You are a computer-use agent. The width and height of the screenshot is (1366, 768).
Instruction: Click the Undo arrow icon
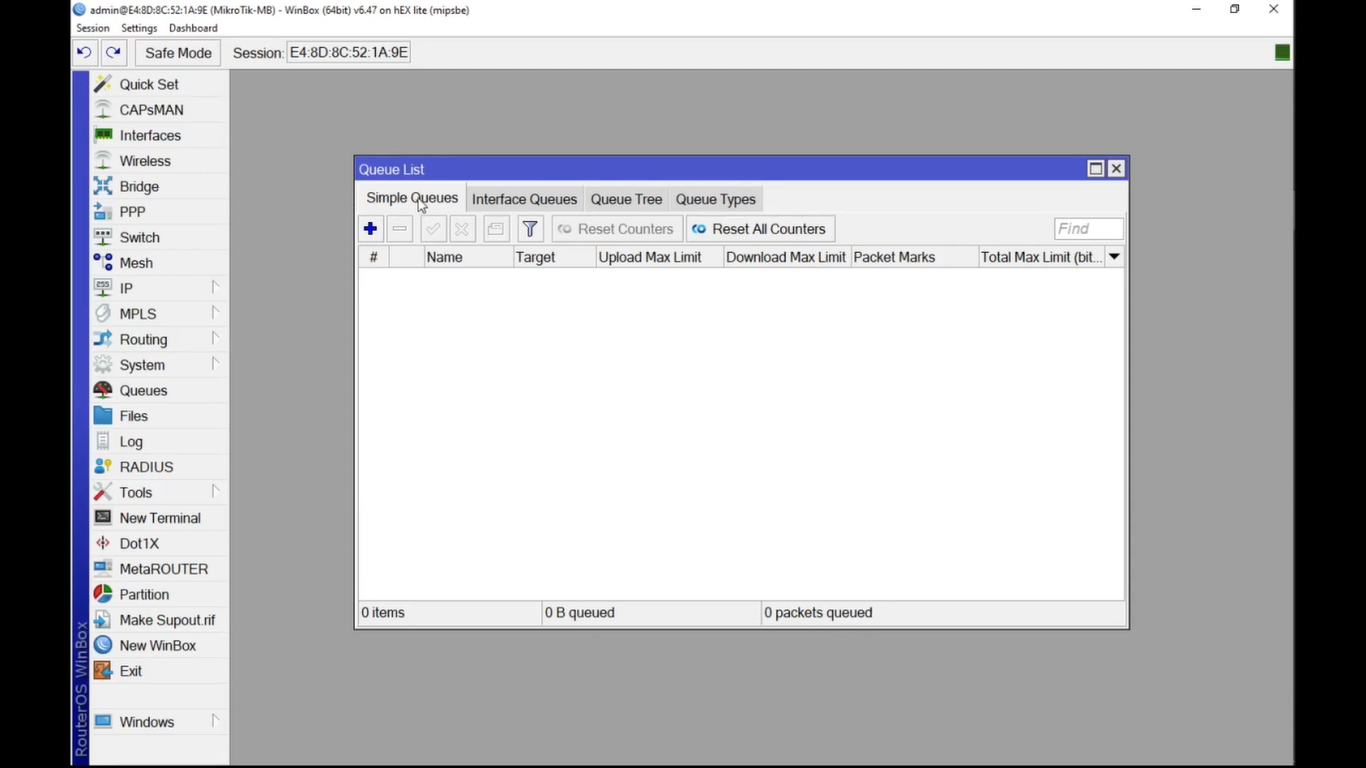tap(84, 53)
